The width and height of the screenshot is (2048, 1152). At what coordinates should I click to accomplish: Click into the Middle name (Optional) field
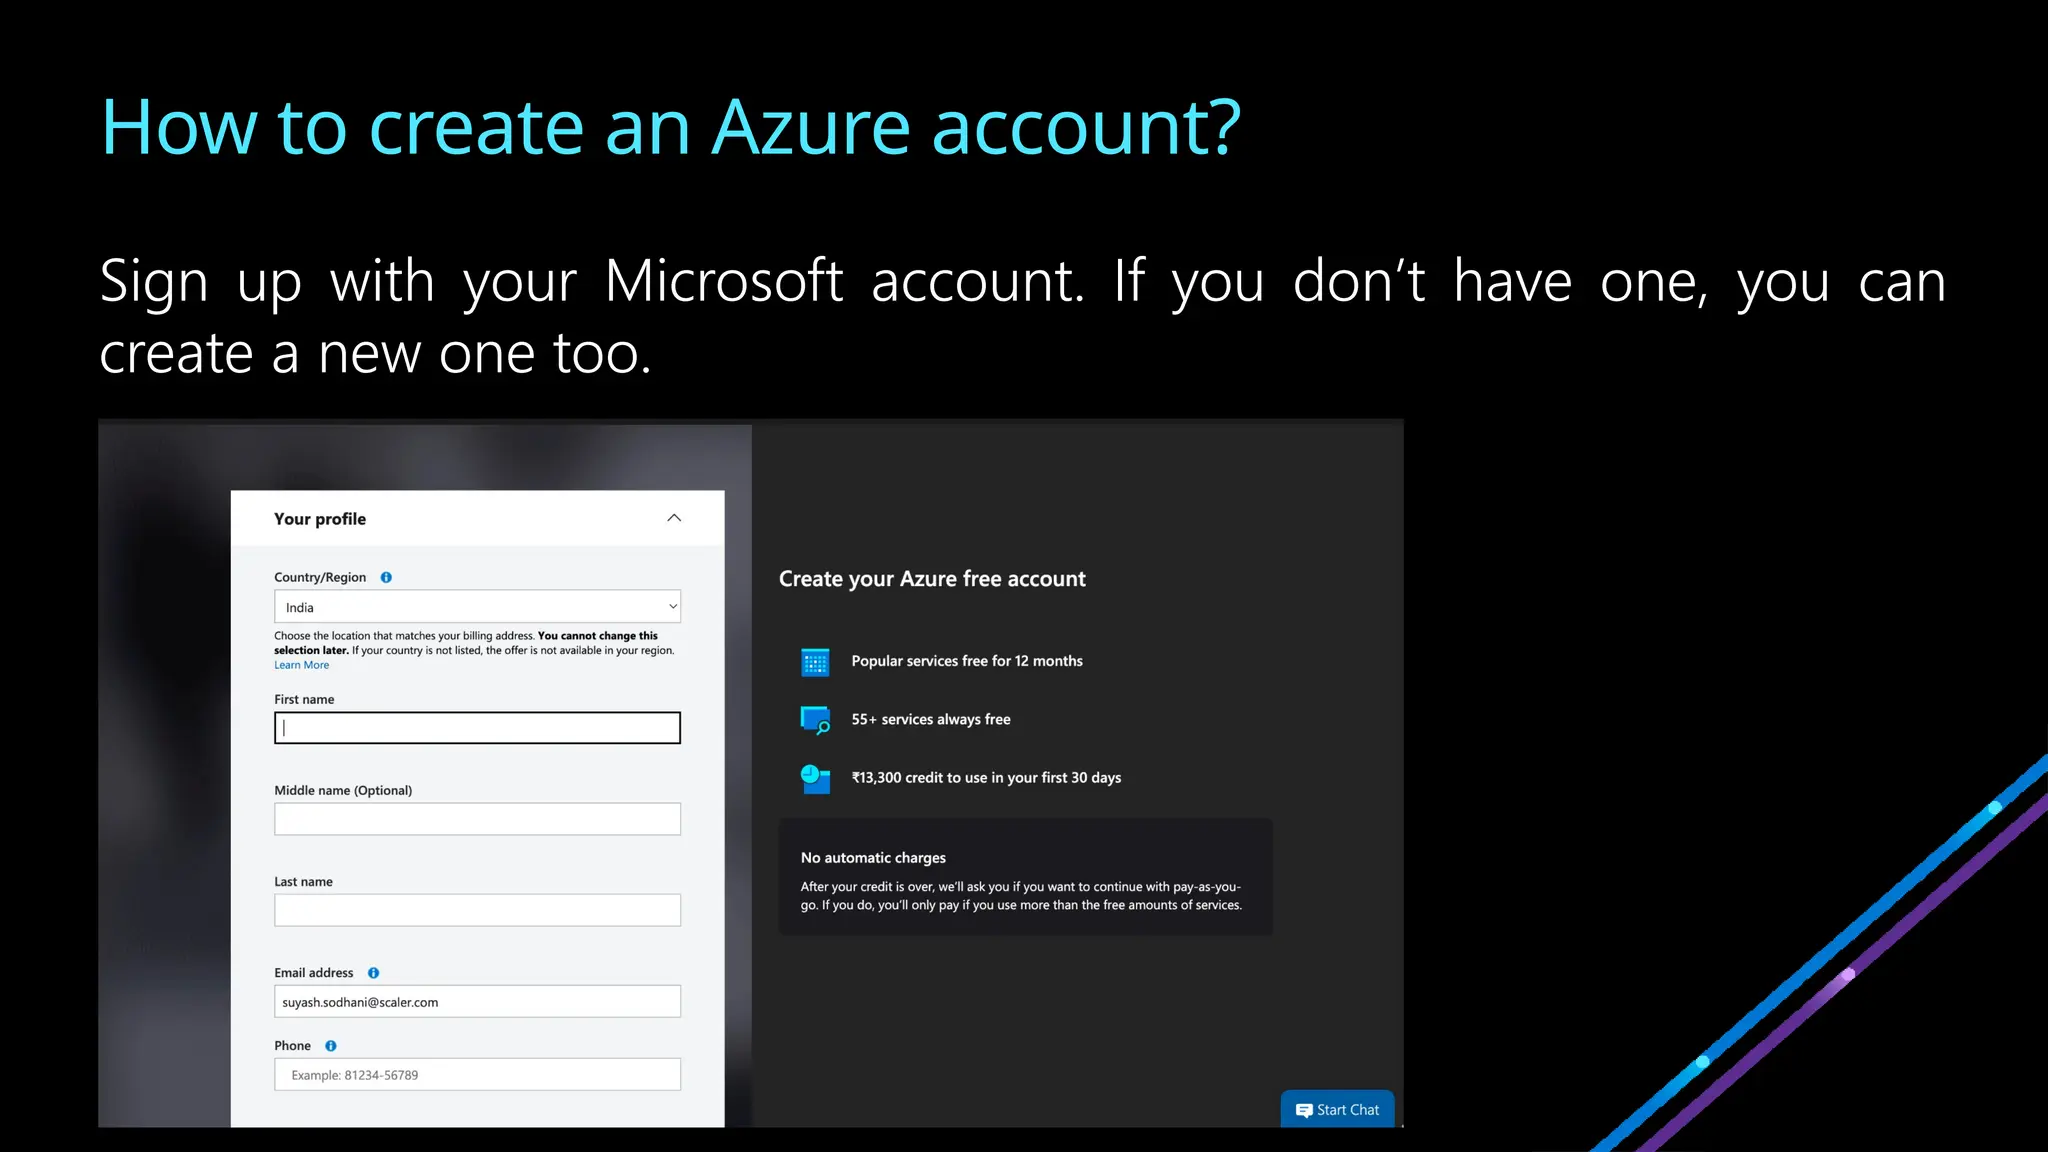(x=477, y=819)
